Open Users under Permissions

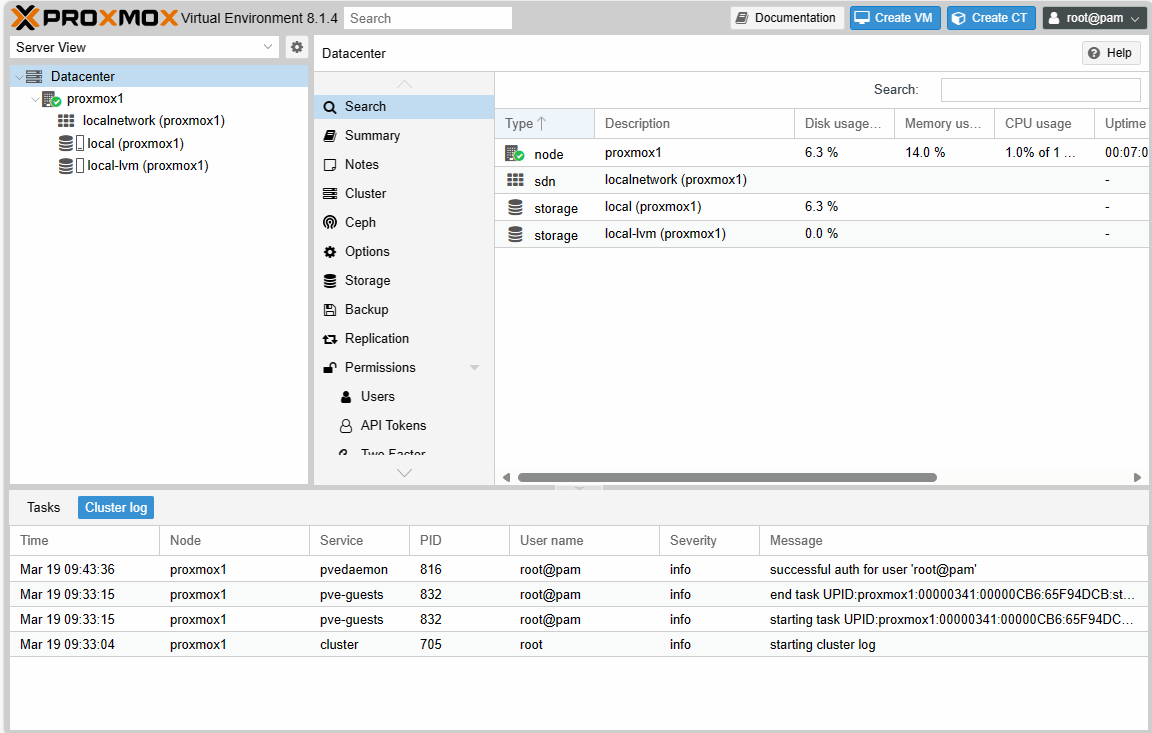pos(346,396)
